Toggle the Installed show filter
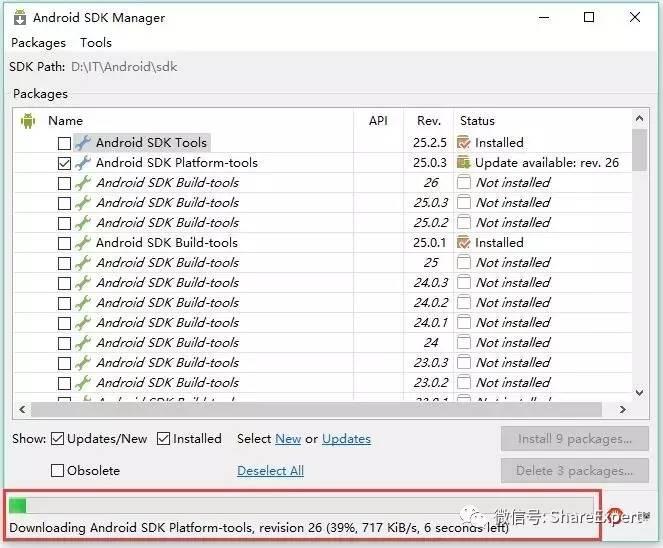 click(x=163, y=439)
